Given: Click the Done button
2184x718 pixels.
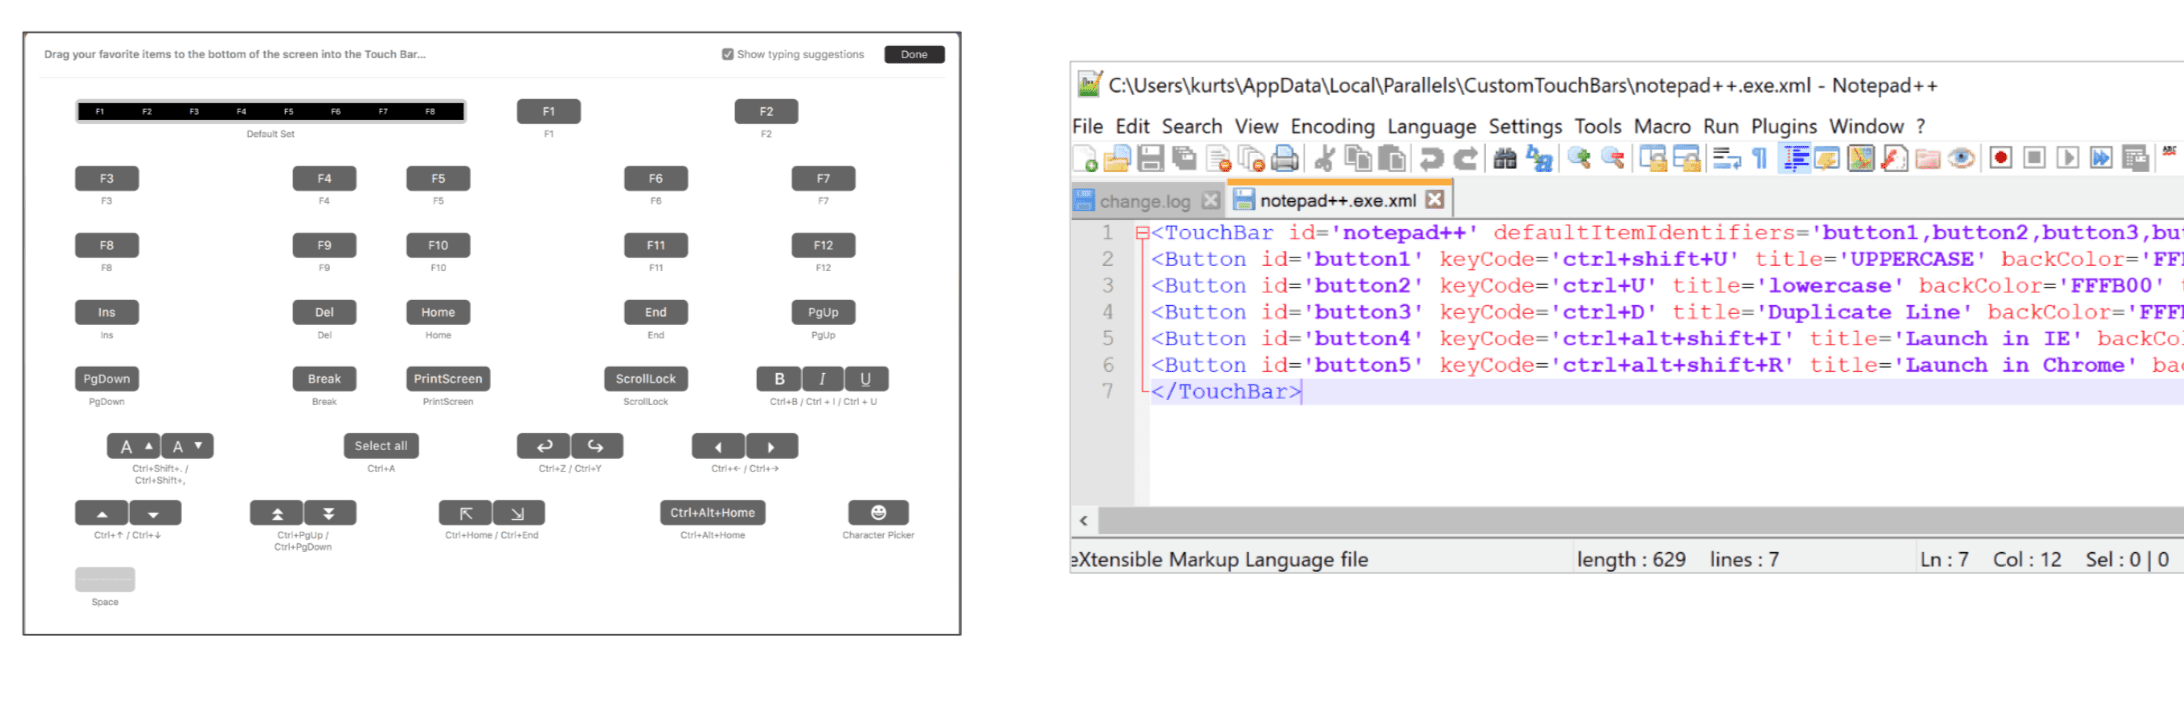Looking at the screenshot, I should pyautogui.click(x=914, y=54).
